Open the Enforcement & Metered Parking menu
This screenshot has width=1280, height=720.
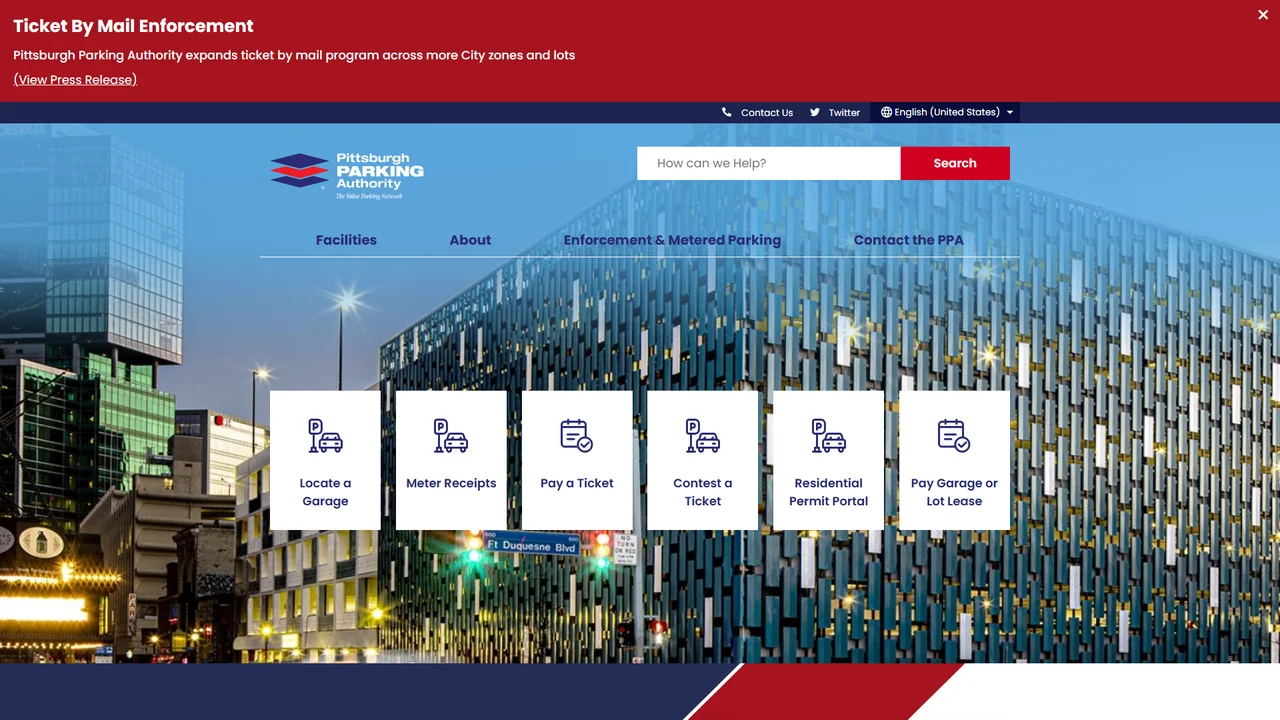pyautogui.click(x=672, y=240)
